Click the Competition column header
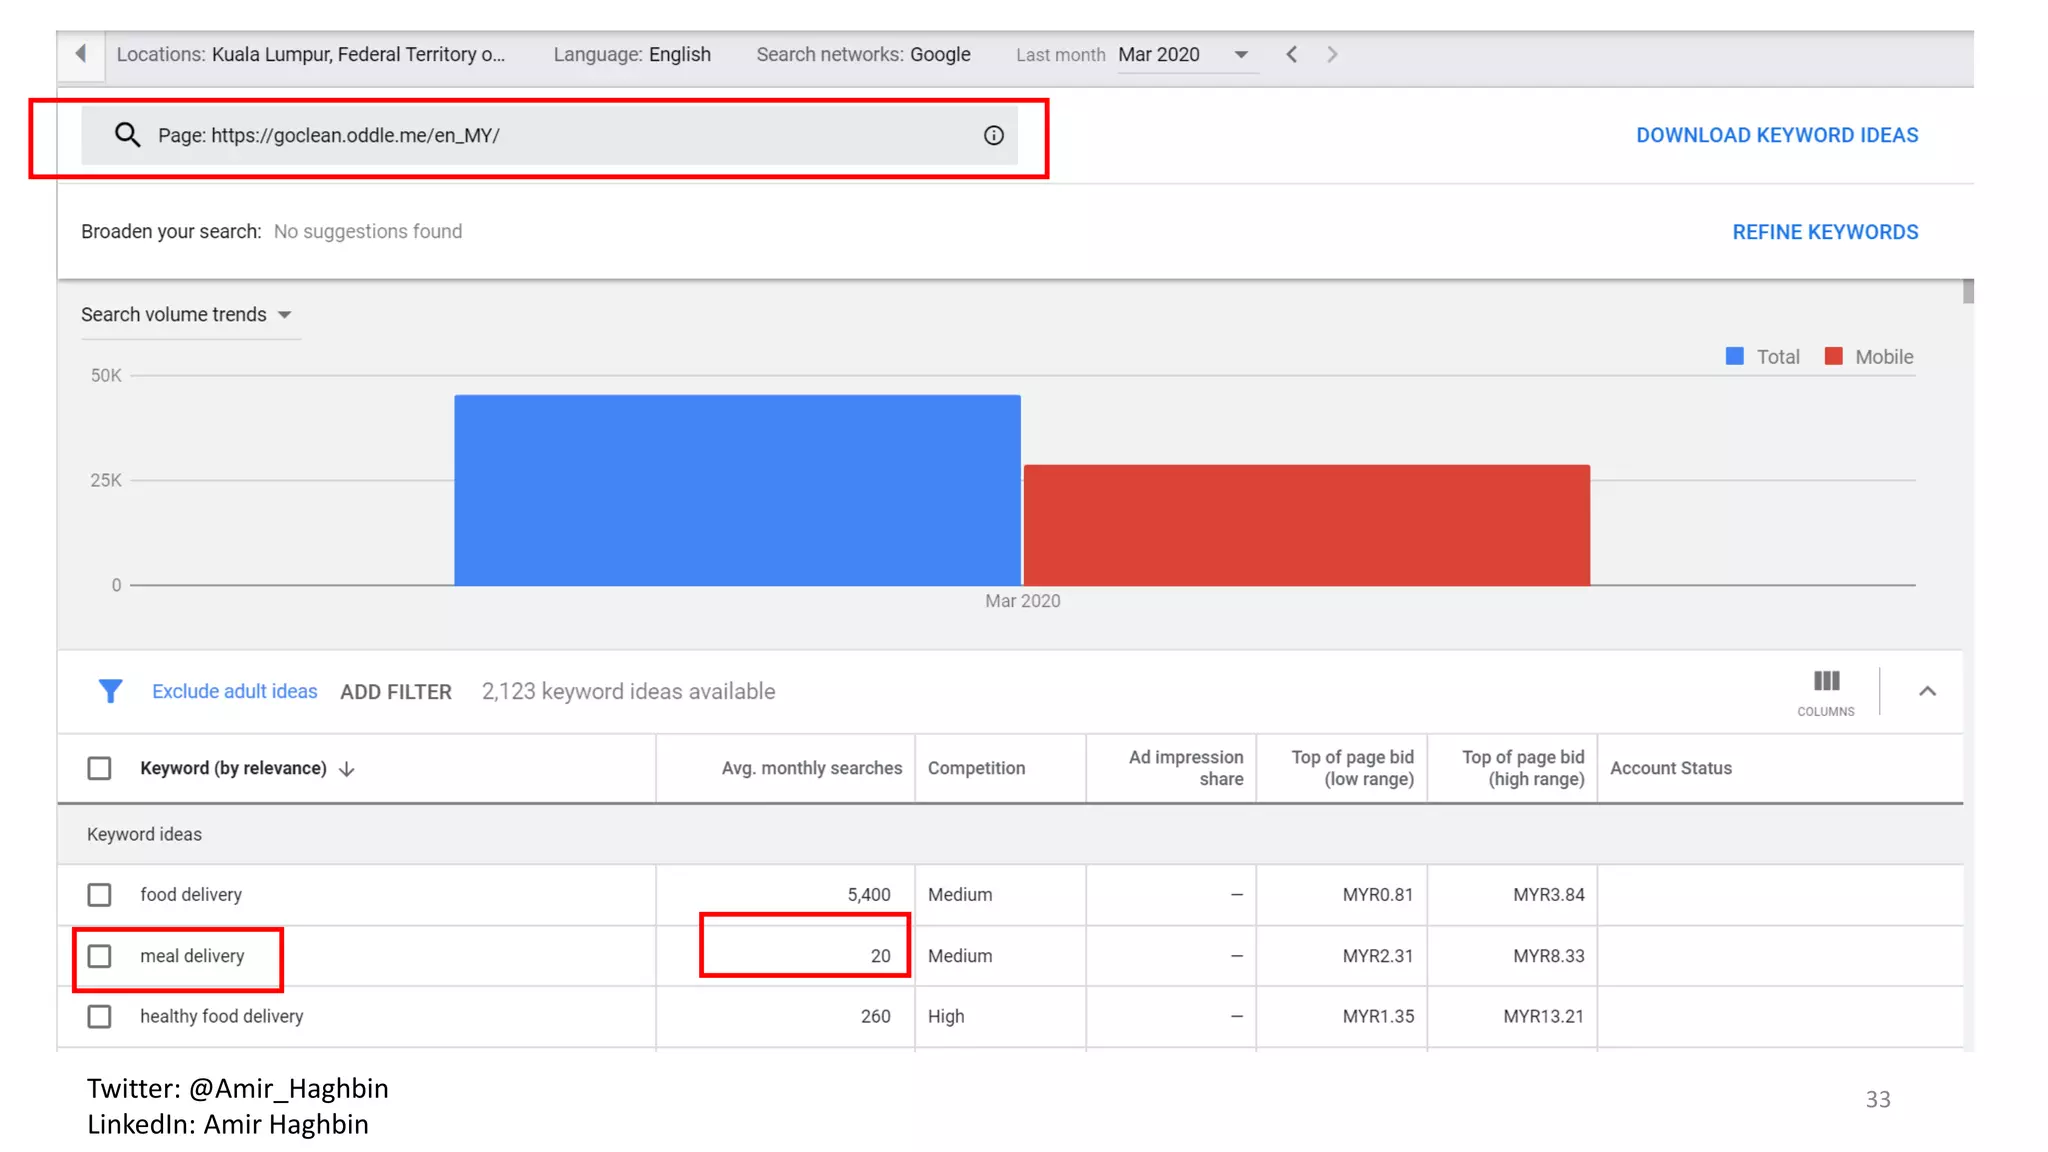Viewport: 2048px width, 1152px height. (976, 768)
